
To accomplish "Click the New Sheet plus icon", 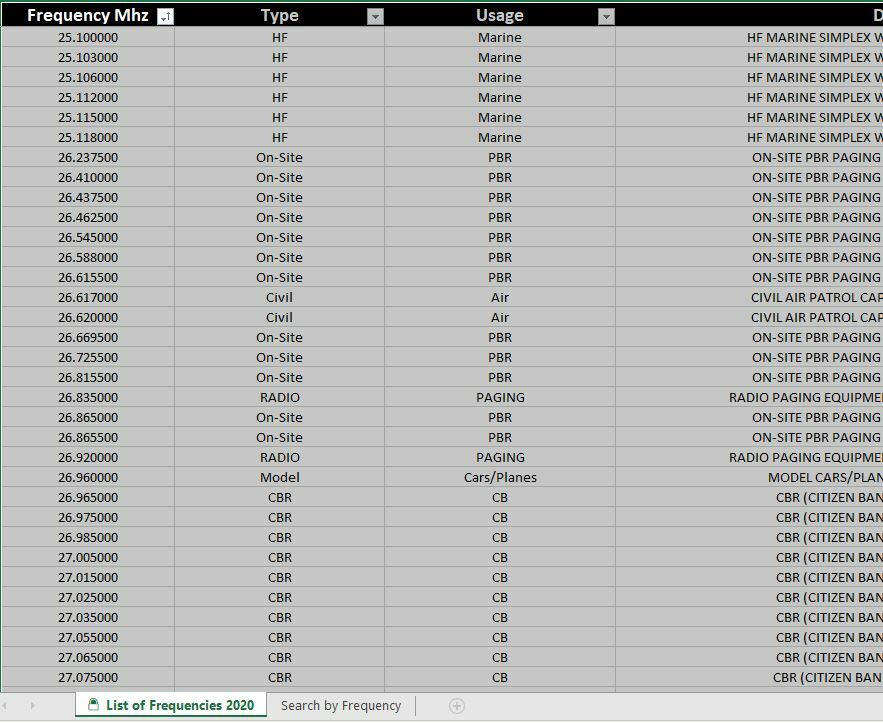I will coord(455,705).
